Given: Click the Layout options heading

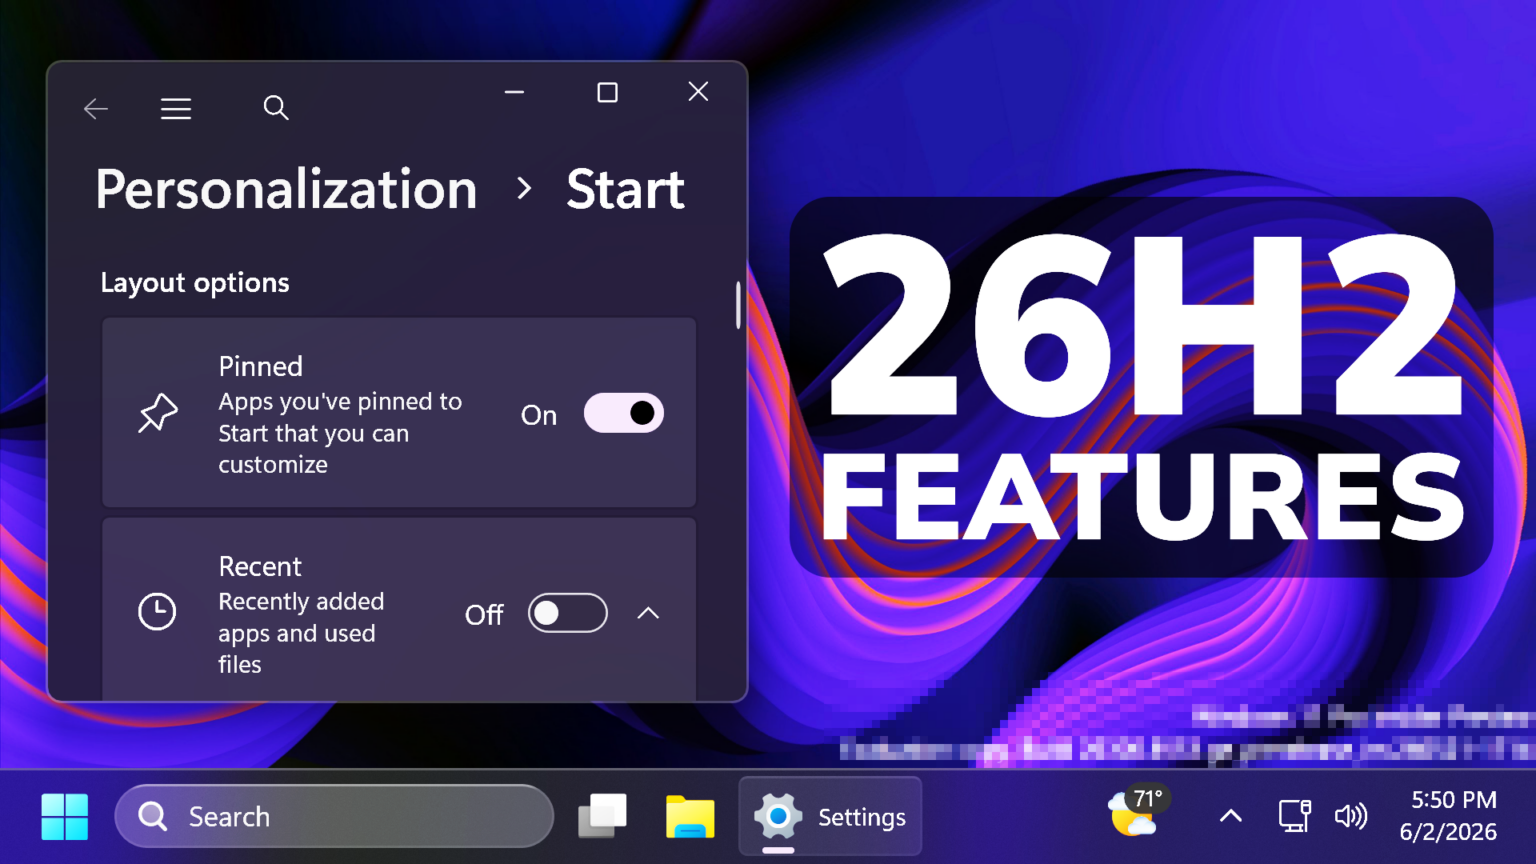Looking at the screenshot, I should pos(195,283).
